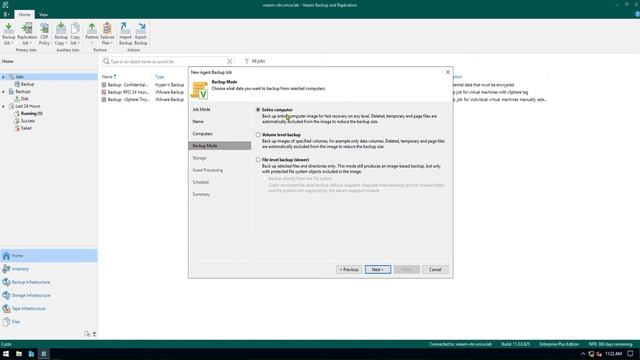Click the Server Manager icon in the taskbar
The height and width of the screenshot is (360, 640).
[31, 354]
